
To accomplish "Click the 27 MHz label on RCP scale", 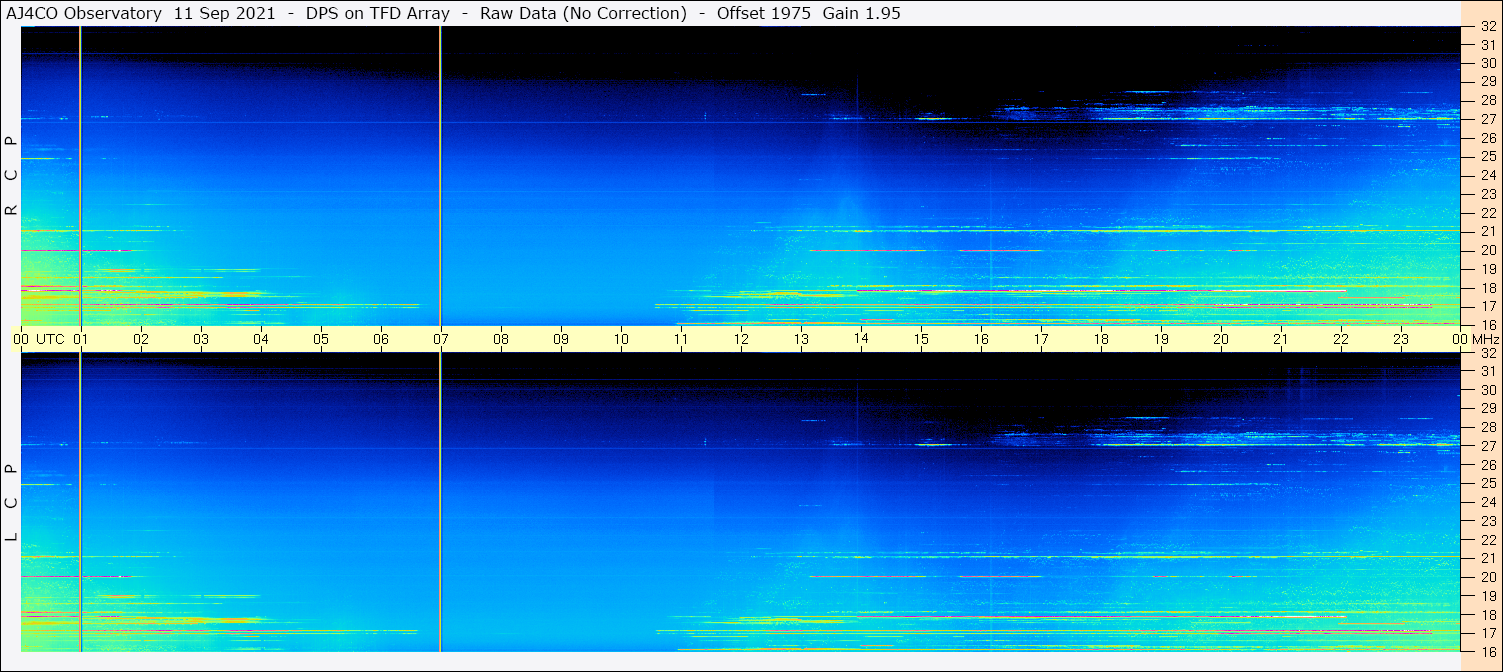I will (x=1488, y=119).
